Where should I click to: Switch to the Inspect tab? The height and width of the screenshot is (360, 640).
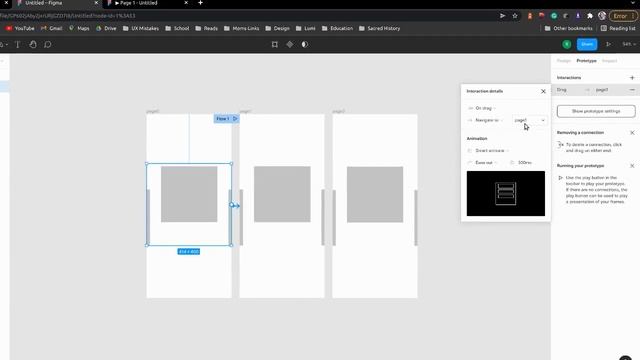coord(609,61)
